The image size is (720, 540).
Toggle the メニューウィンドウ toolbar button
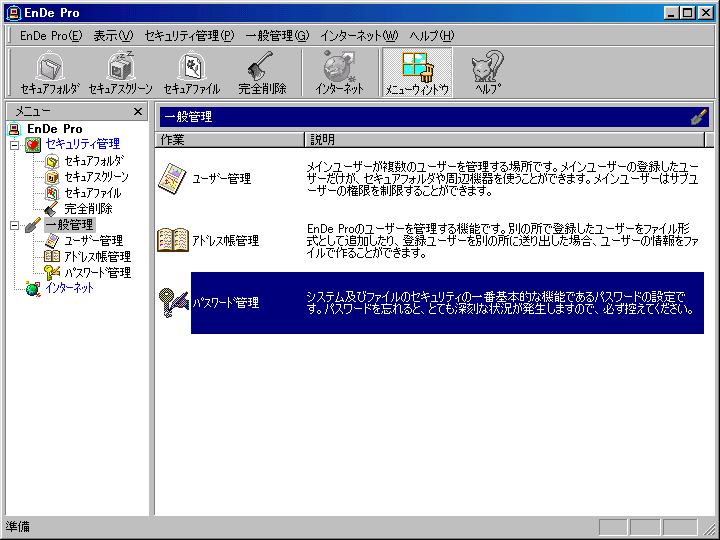coord(417,73)
